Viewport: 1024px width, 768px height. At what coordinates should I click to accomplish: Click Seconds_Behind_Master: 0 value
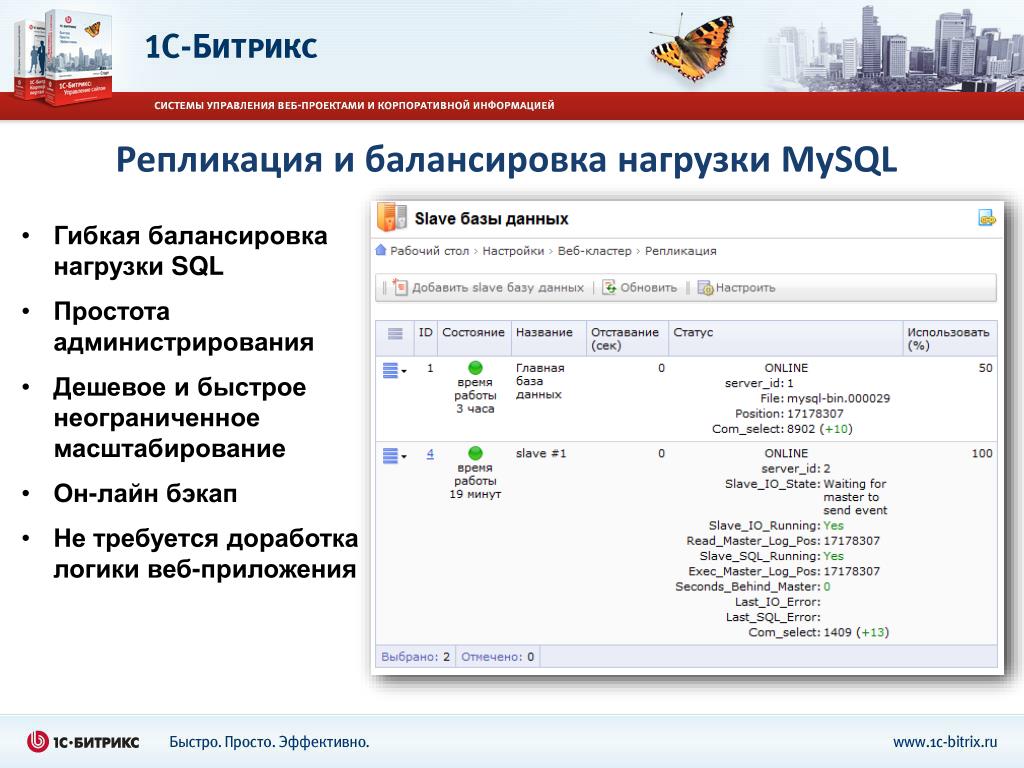pyautogui.click(x=827, y=586)
